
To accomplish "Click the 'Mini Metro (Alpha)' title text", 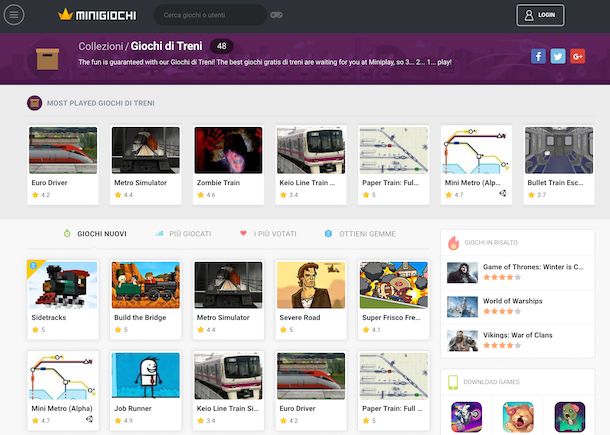I will click(x=62, y=409).
